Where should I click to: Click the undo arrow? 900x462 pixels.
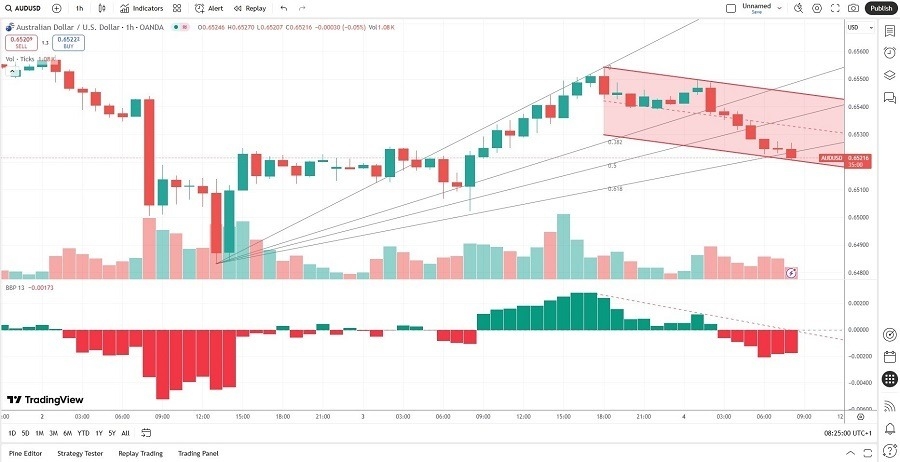point(285,8)
